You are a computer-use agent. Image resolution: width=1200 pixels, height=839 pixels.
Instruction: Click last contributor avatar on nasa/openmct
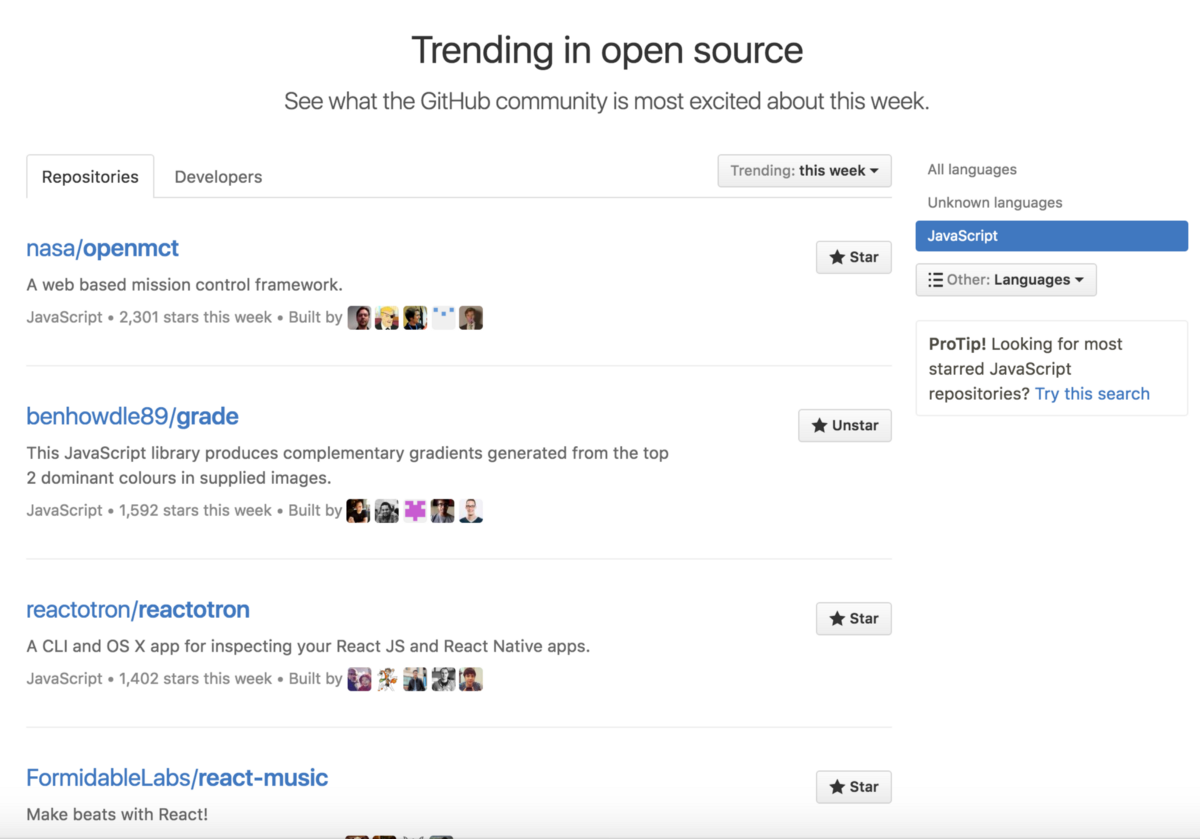pos(471,318)
